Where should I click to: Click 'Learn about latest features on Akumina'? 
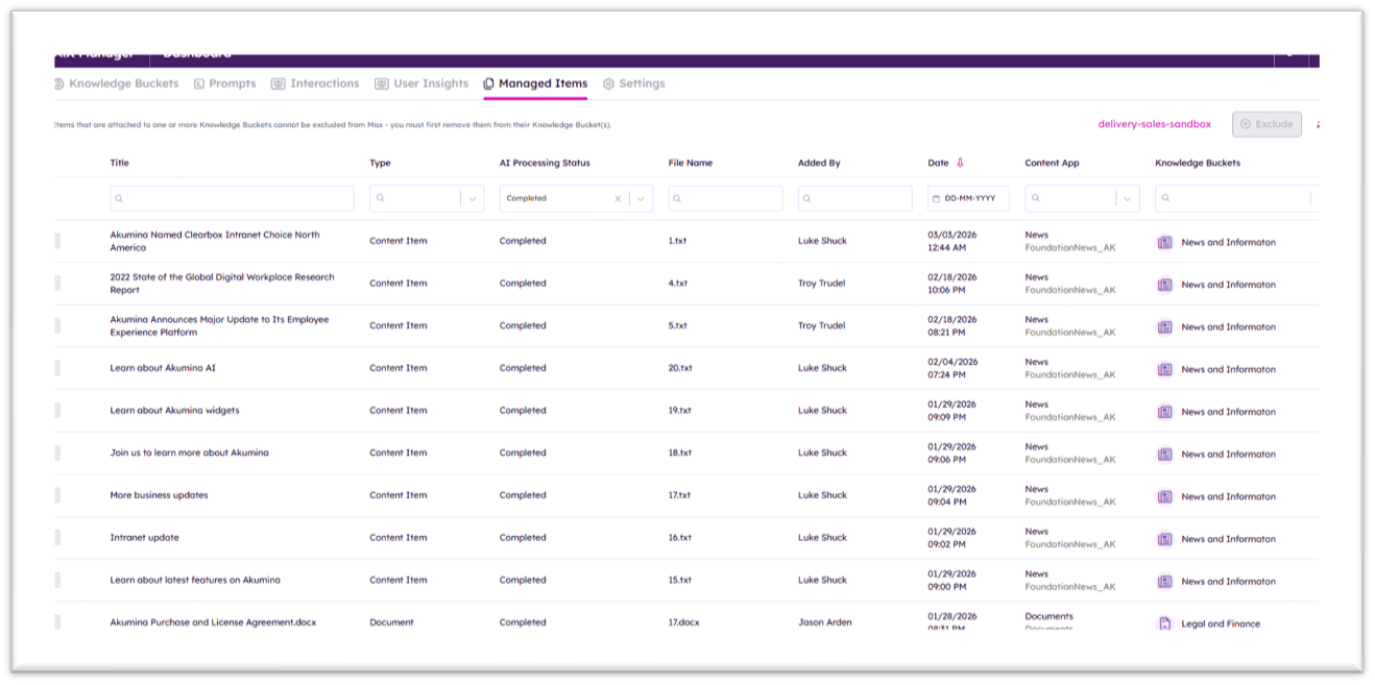pyautogui.click(x=195, y=580)
